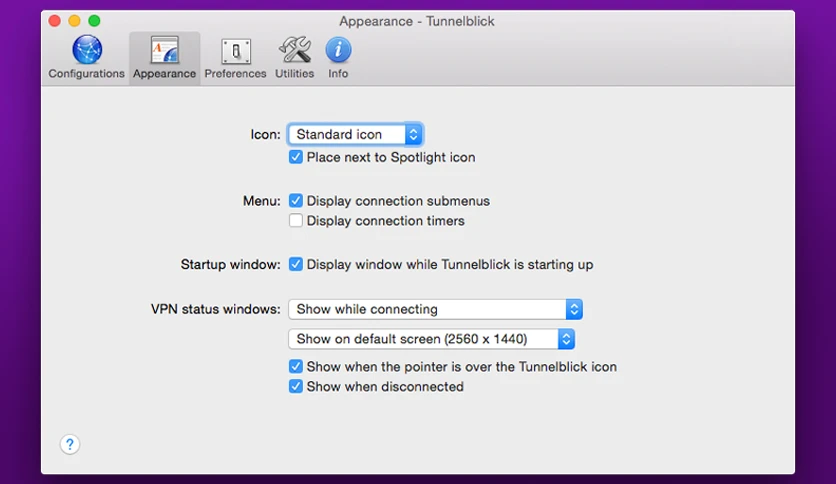
Task: Open the Show on default screen dropdown
Action: tap(431, 339)
